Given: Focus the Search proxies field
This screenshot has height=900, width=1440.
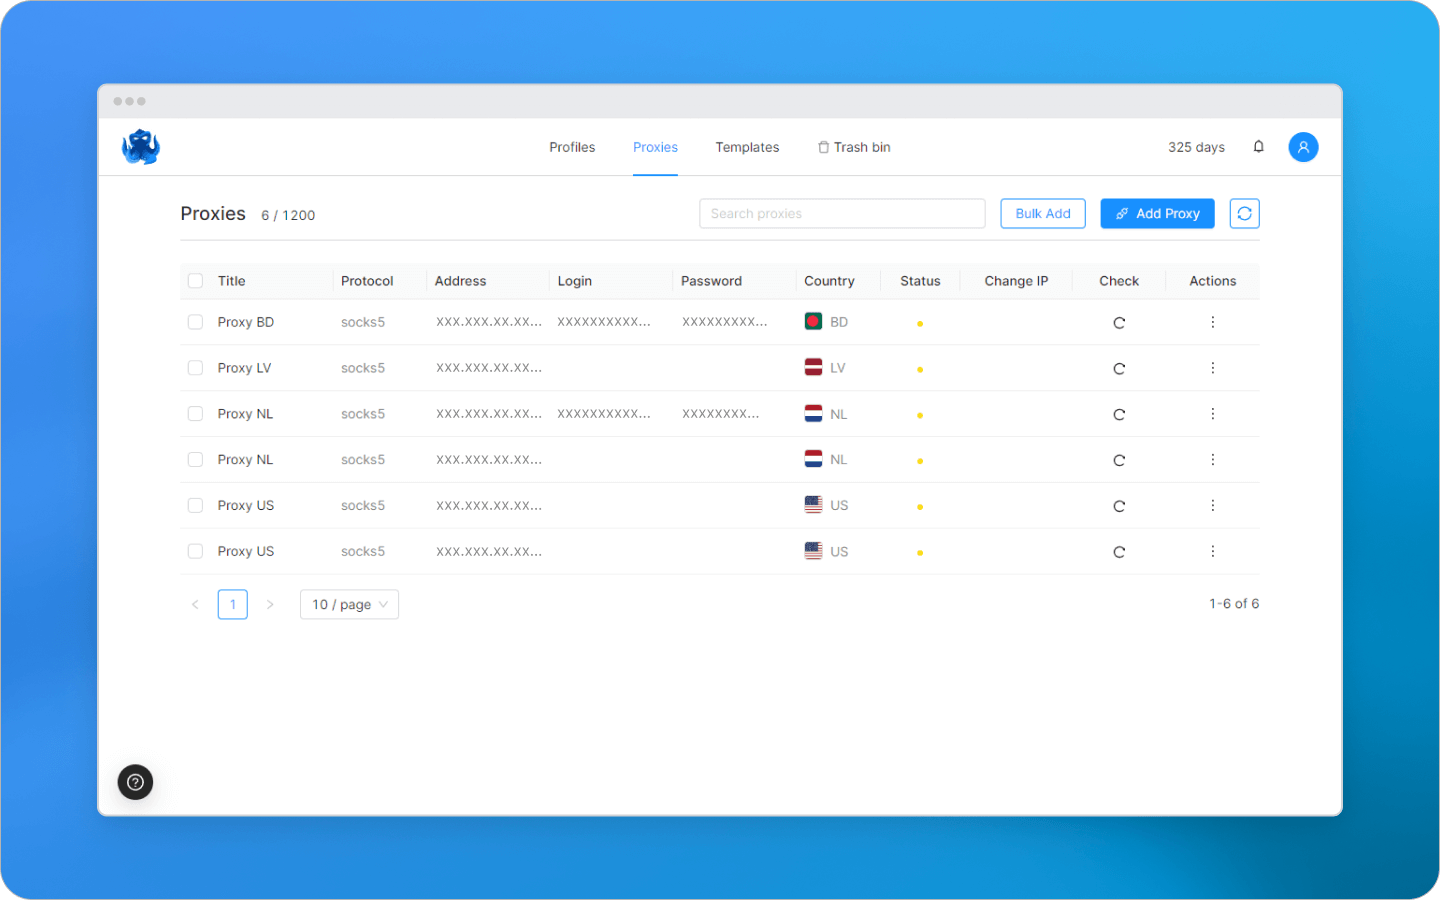Looking at the screenshot, I should pos(842,213).
